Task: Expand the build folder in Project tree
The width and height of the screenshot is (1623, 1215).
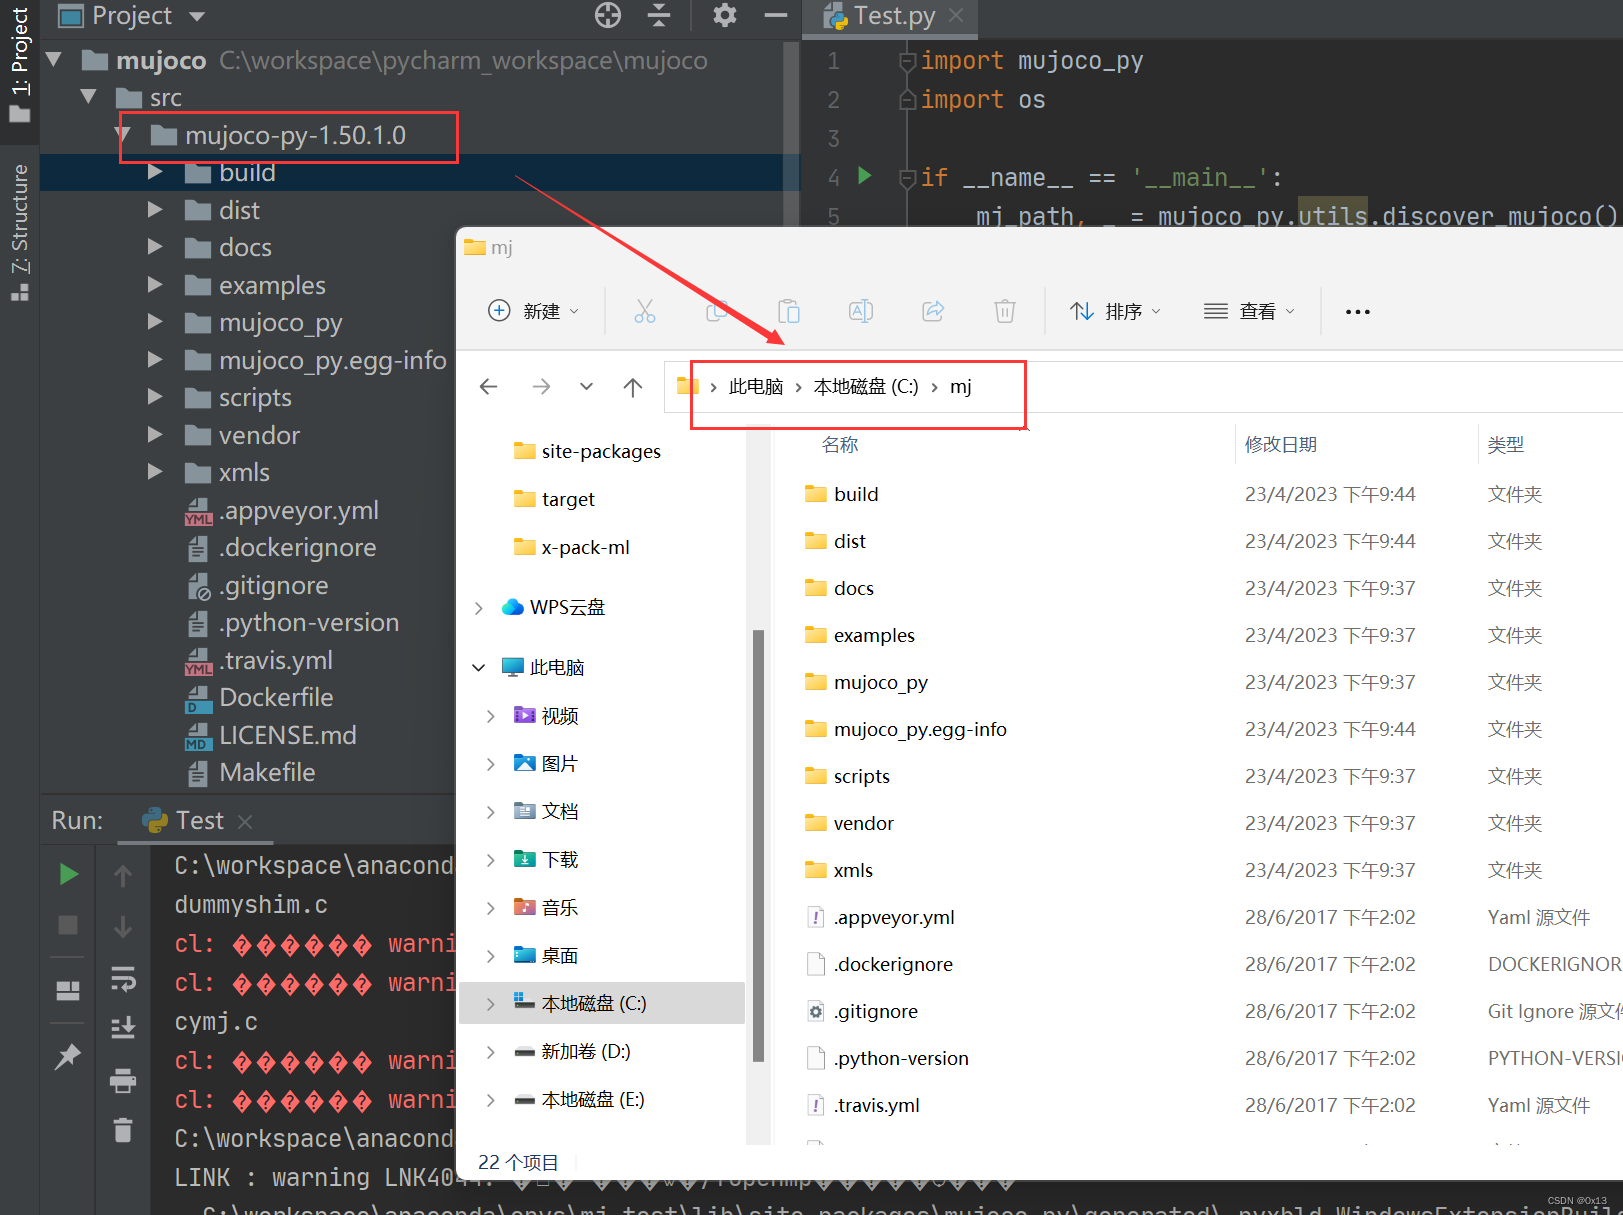Action: [x=155, y=172]
